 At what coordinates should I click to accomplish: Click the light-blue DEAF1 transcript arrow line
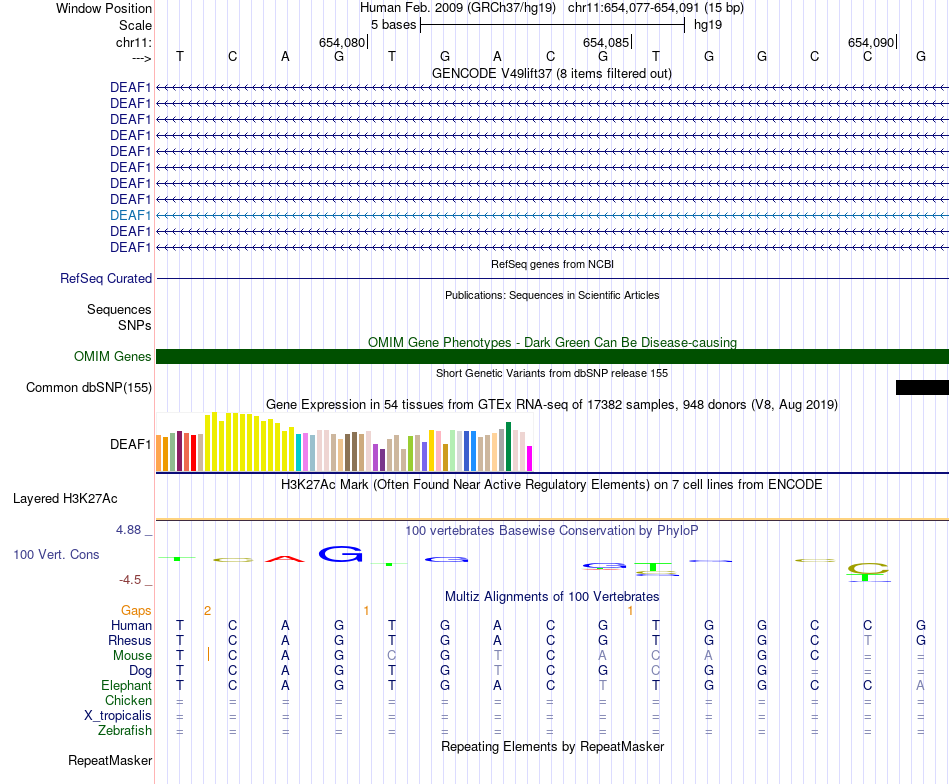pyautogui.click(x=552, y=215)
